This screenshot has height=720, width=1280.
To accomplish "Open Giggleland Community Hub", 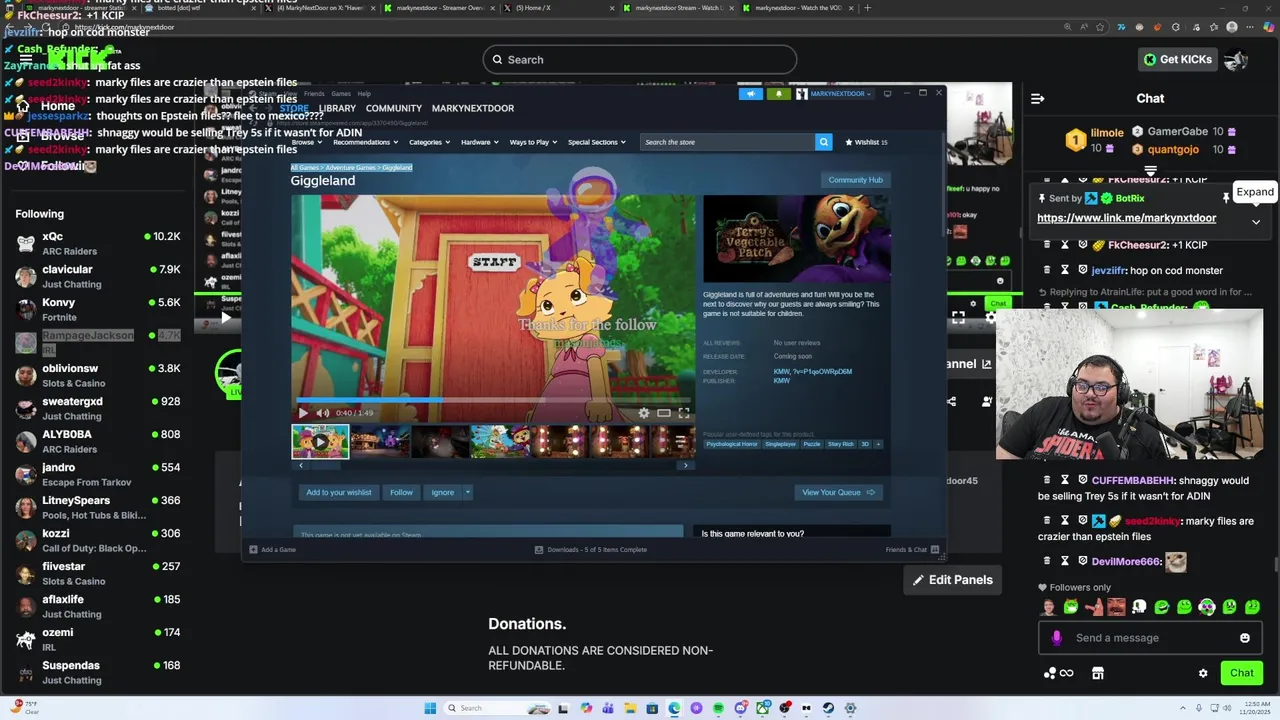I will click(855, 180).
